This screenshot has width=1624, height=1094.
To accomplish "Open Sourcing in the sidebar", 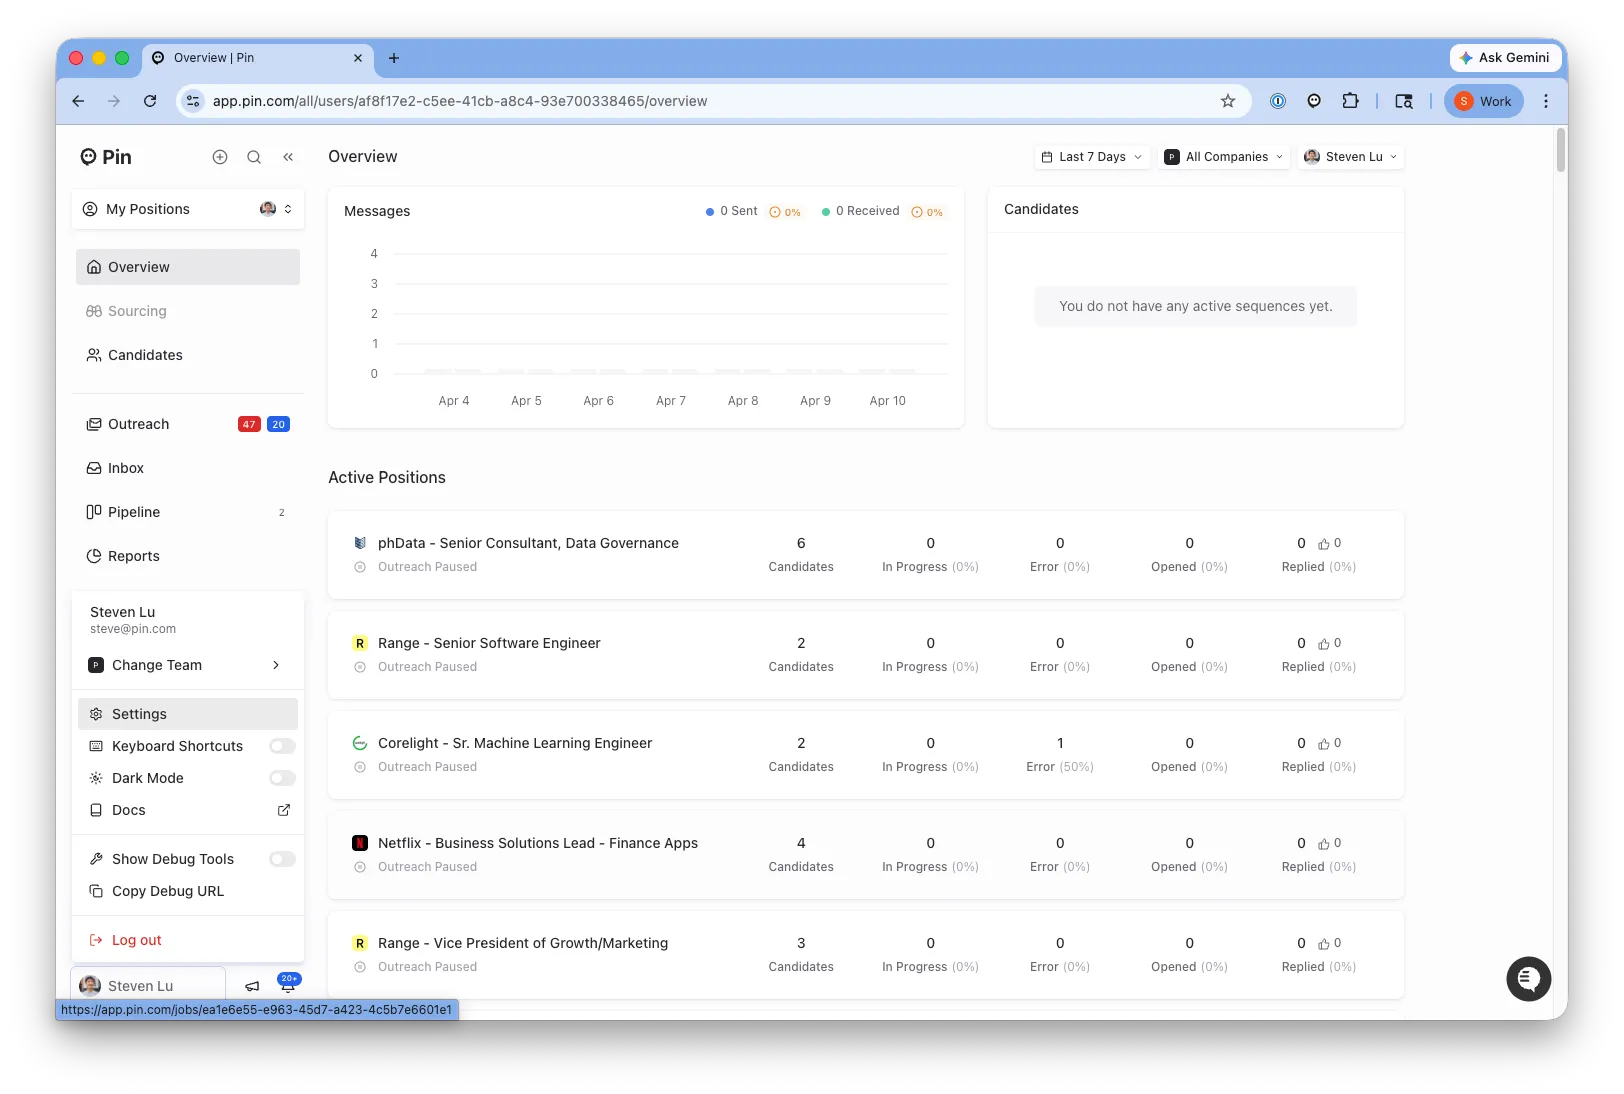I will (188, 311).
